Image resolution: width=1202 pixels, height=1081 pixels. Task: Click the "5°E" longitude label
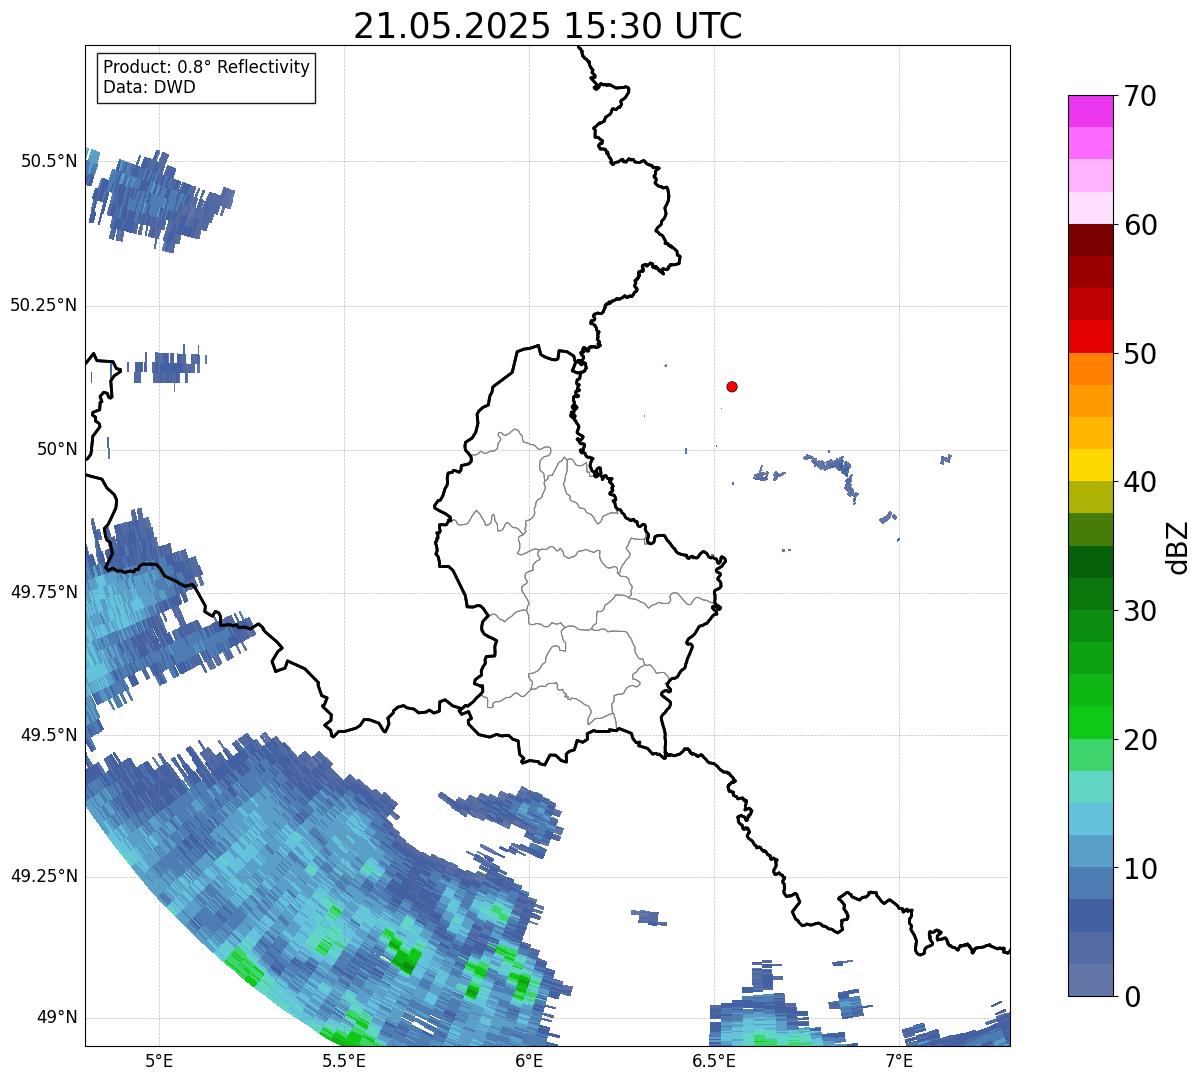click(159, 1061)
